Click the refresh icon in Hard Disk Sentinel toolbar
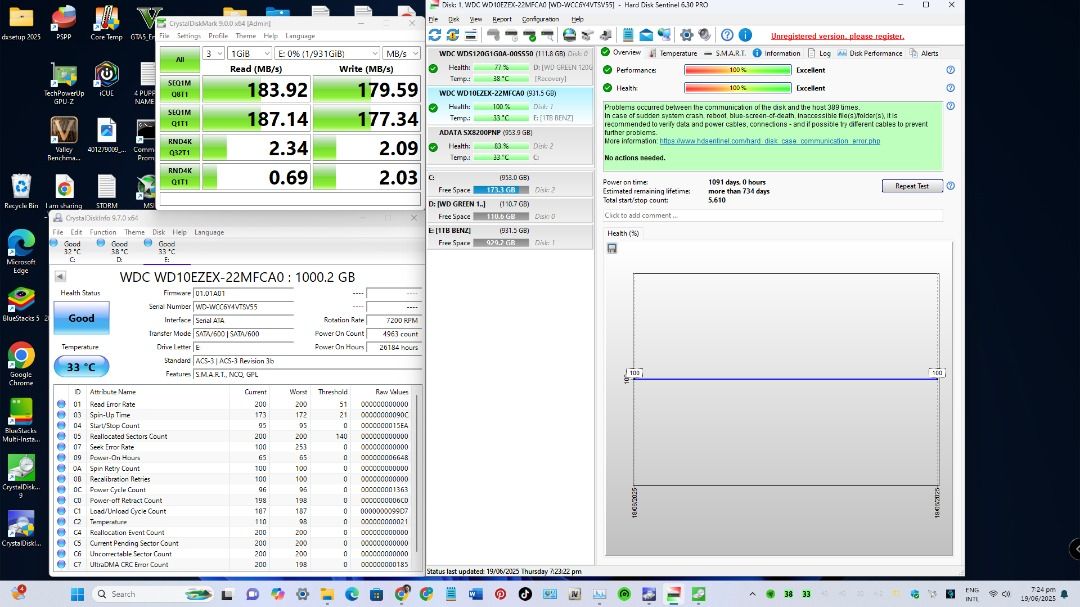This screenshot has height=607, width=1080. (x=435, y=35)
